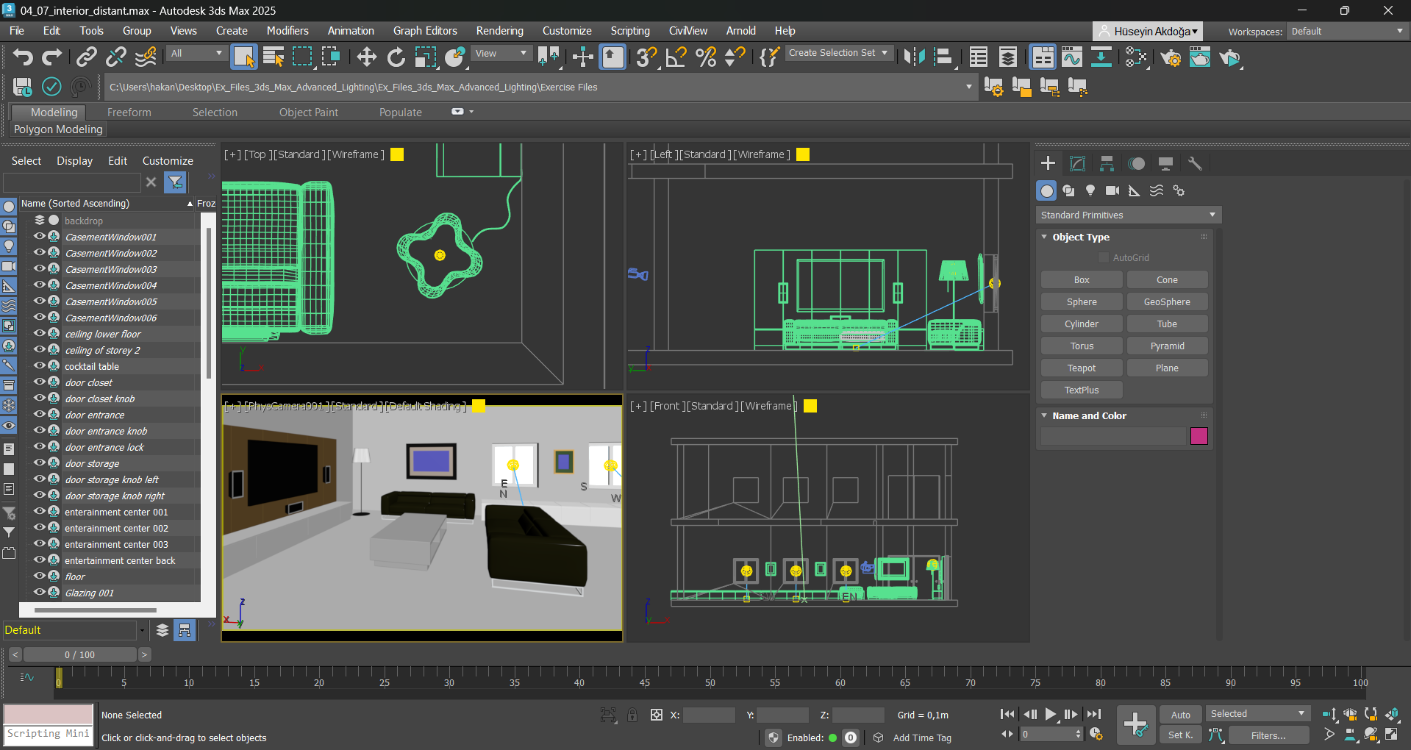The width and height of the screenshot is (1411, 750).
Task: Click the Sphere primitive button
Action: 1081,302
